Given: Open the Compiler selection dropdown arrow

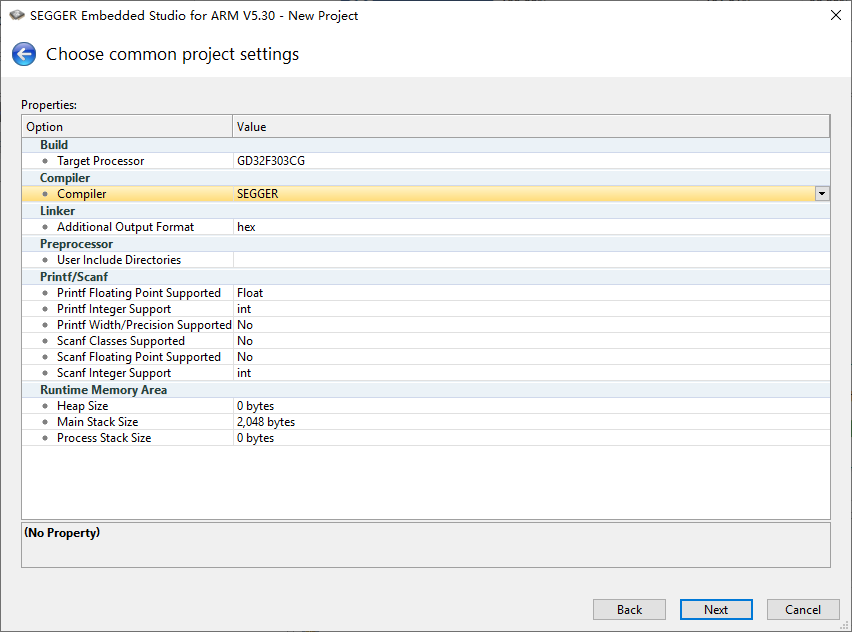Looking at the screenshot, I should [x=821, y=193].
